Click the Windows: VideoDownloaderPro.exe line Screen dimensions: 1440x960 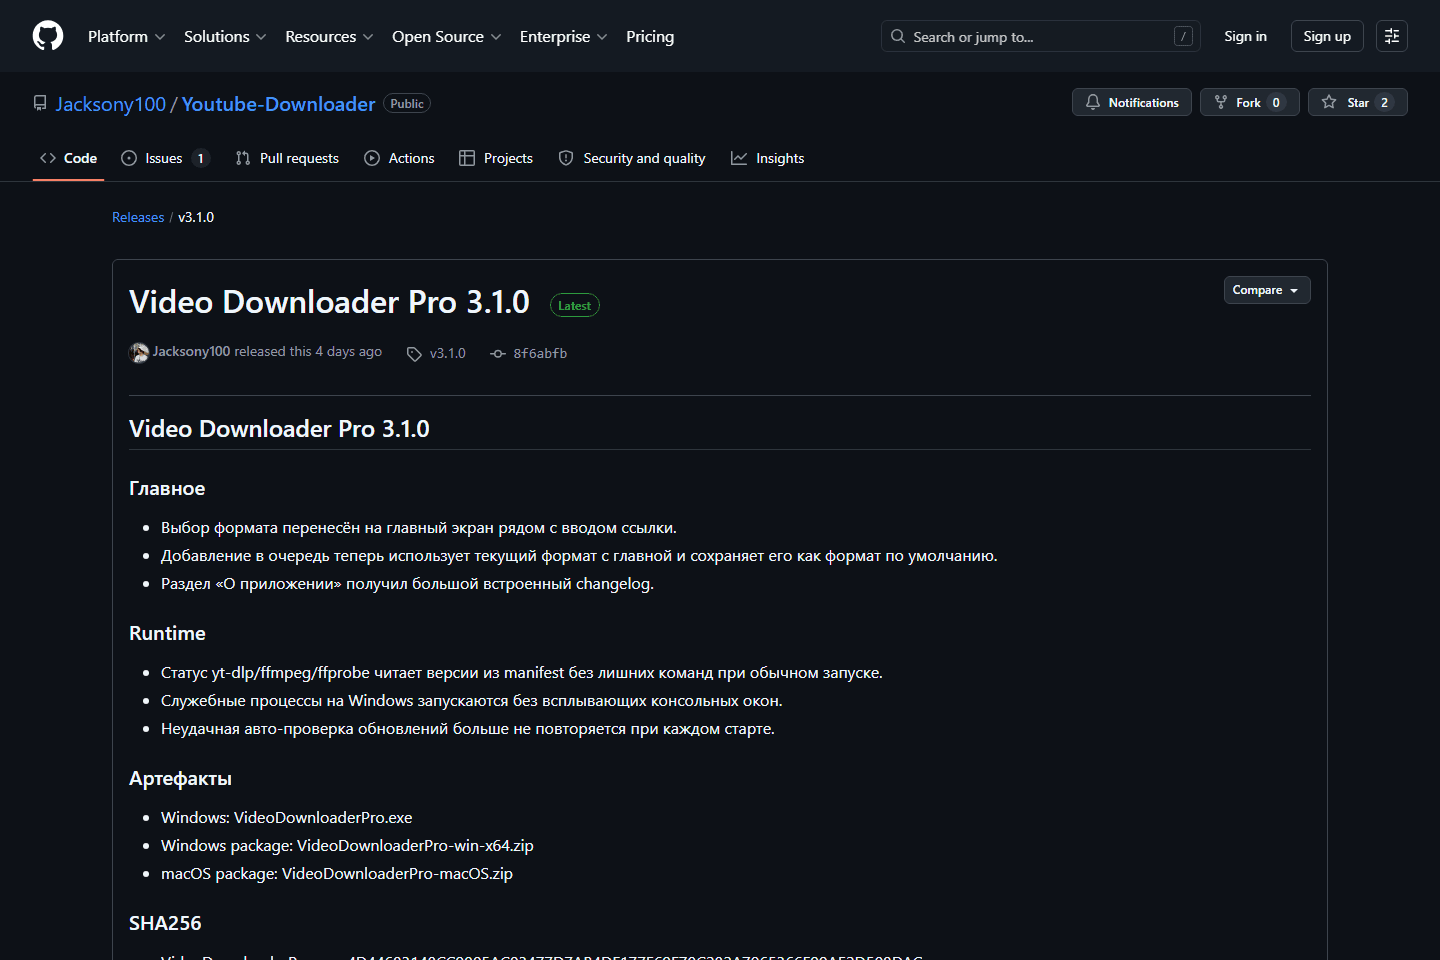coord(287,818)
